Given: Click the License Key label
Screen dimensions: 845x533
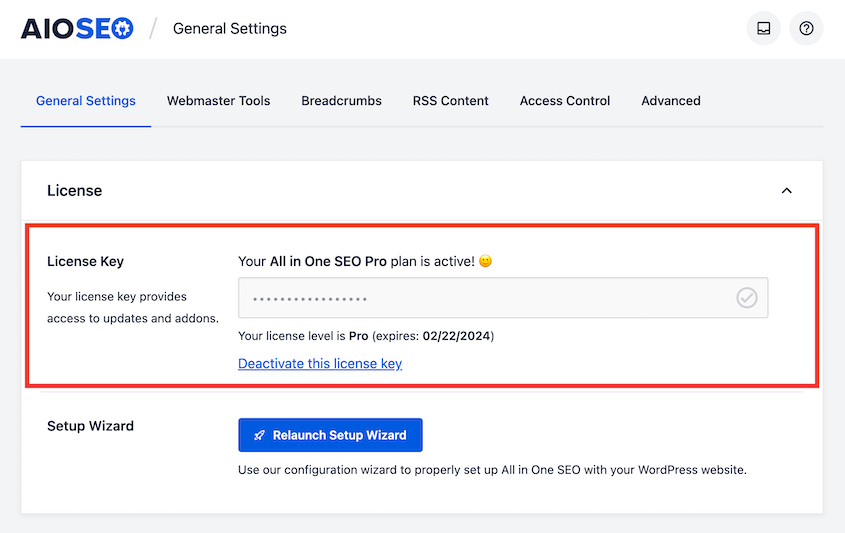Looking at the screenshot, I should 85,261.
